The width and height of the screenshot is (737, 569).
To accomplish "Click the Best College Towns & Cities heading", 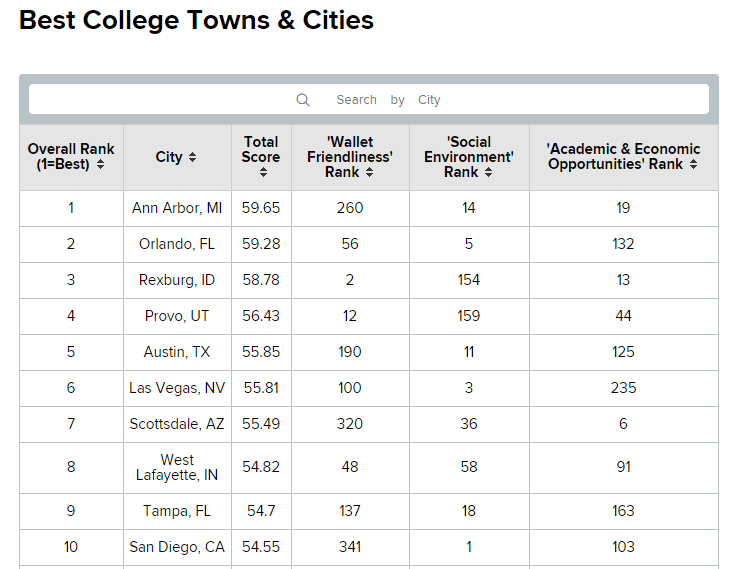I will (196, 20).
